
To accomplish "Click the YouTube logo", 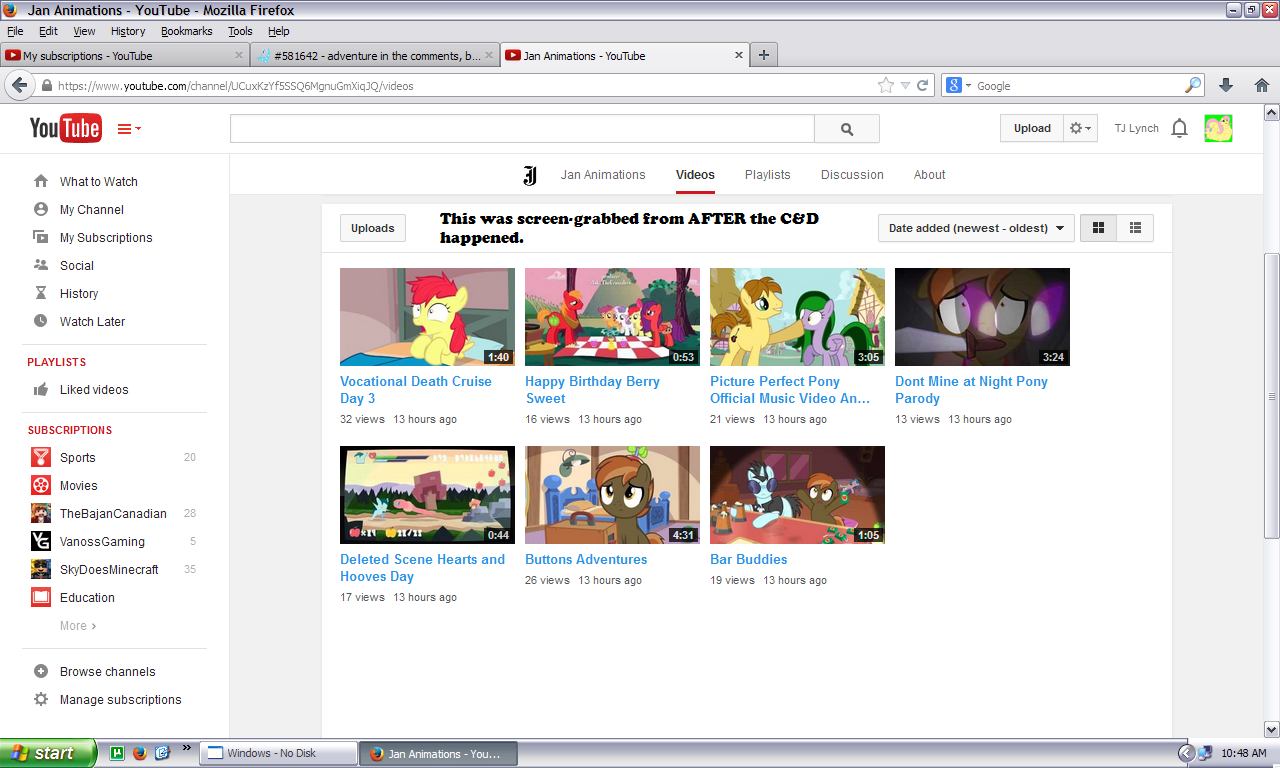I will 65,128.
